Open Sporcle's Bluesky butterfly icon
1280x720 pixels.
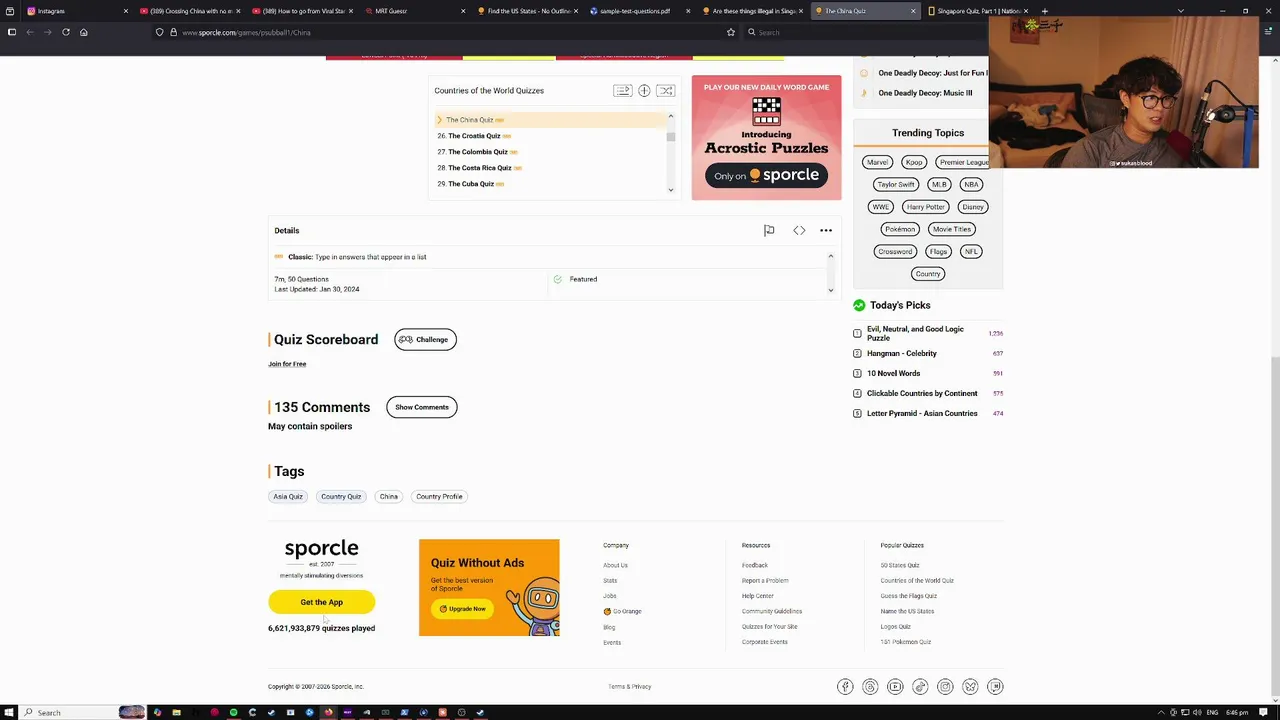pyautogui.click(x=970, y=687)
